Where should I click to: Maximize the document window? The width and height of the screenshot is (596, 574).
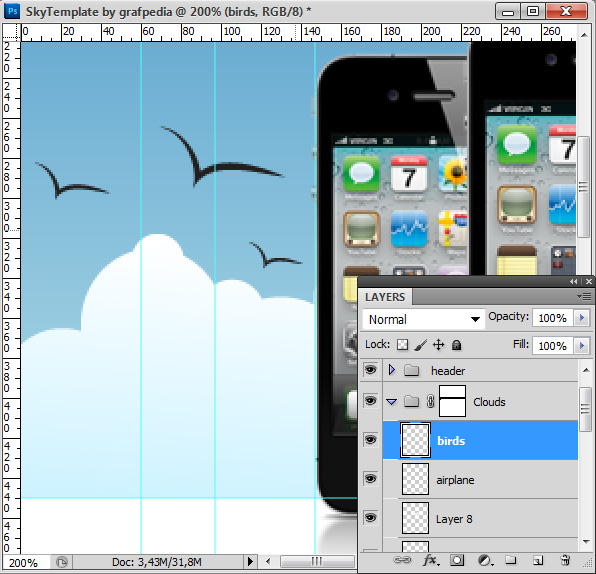[x=533, y=11]
